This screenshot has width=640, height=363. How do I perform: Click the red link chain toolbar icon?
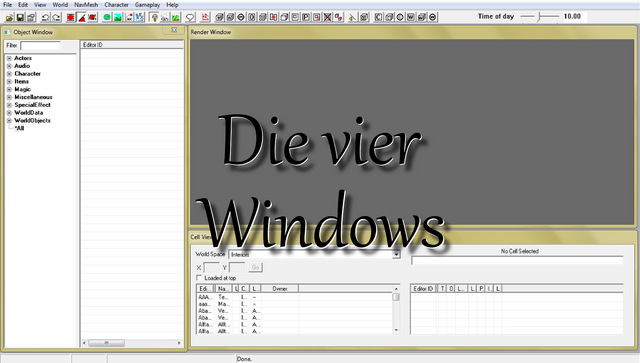tap(338, 17)
